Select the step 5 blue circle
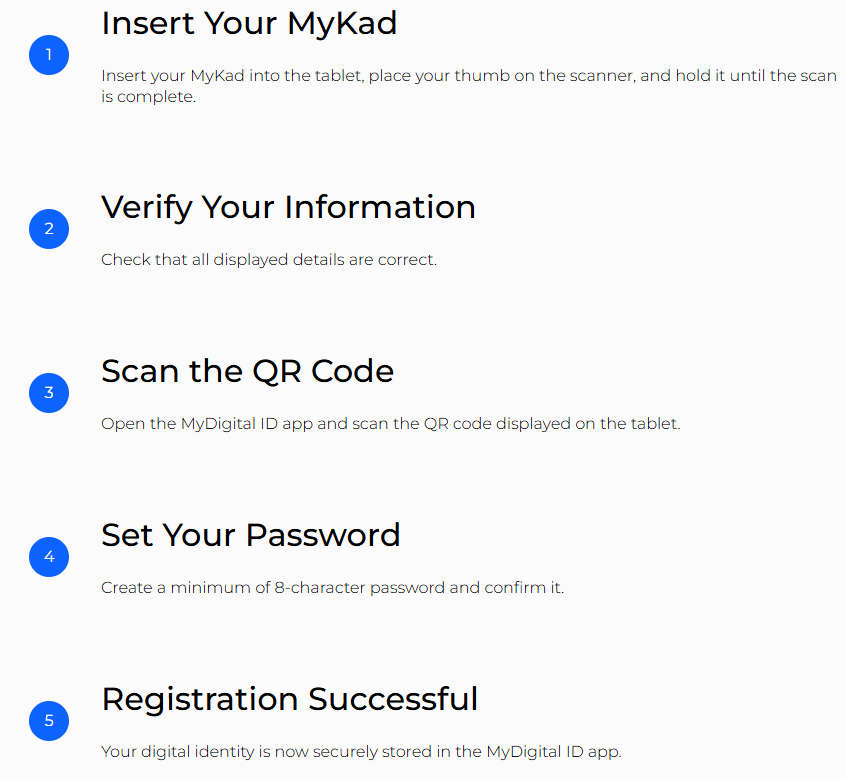Viewport: 845px width, 779px height. tap(49, 720)
